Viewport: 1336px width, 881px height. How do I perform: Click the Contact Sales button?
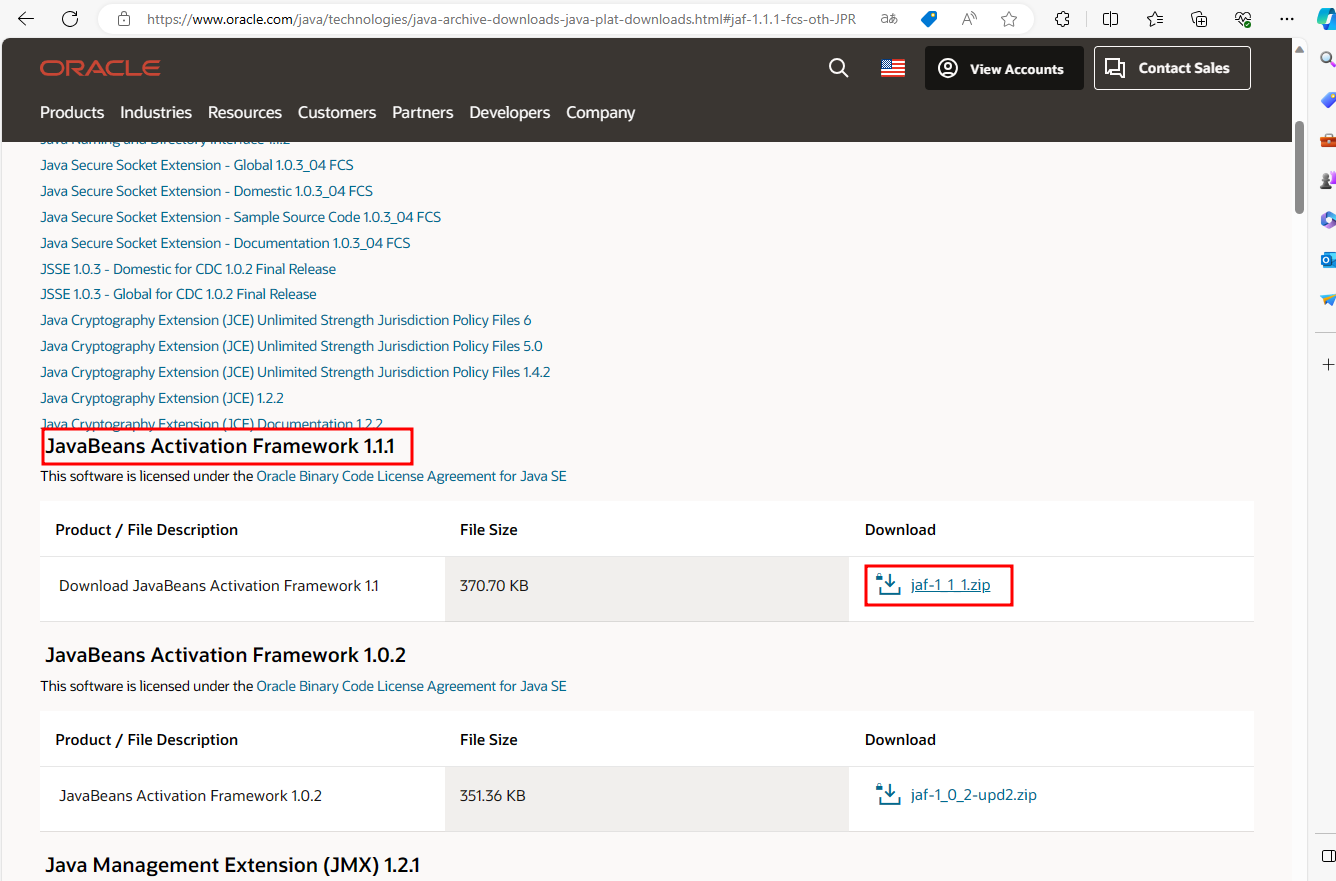click(1172, 68)
